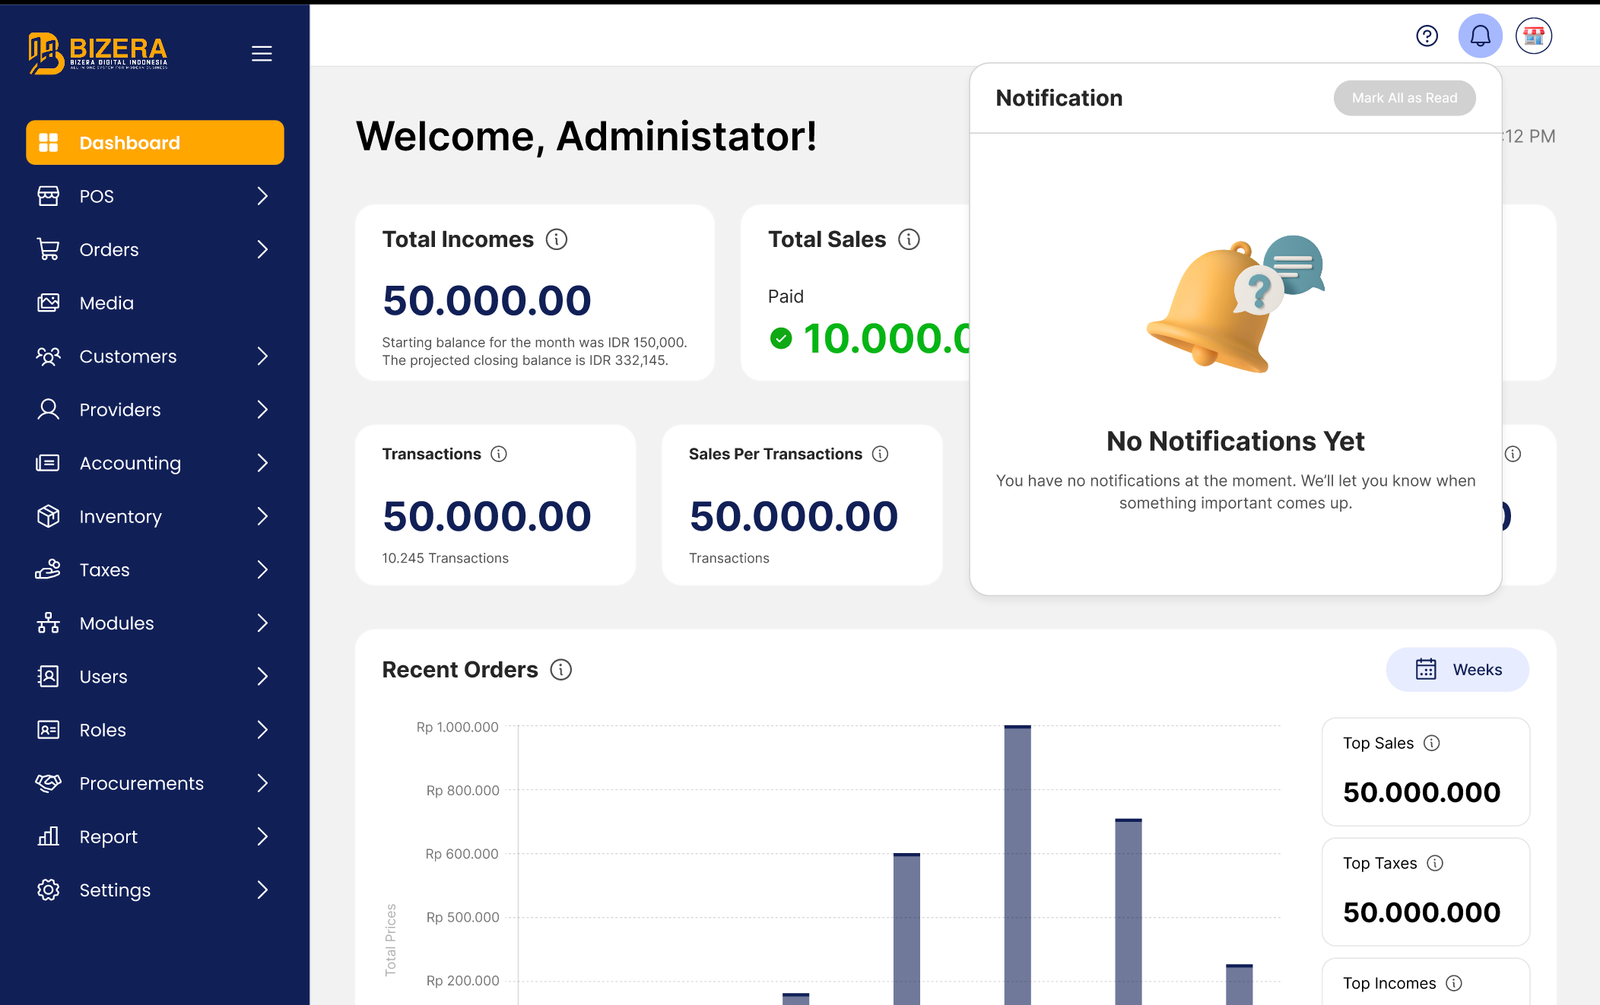Click the Top Sales 50.000.000 value
This screenshot has width=1600, height=1005.
coord(1421,792)
